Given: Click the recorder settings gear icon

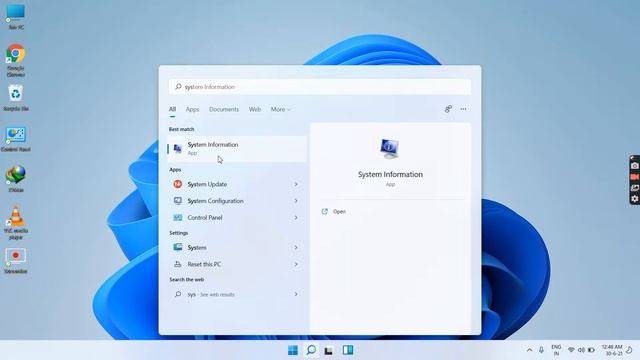Looking at the screenshot, I should tap(634, 199).
